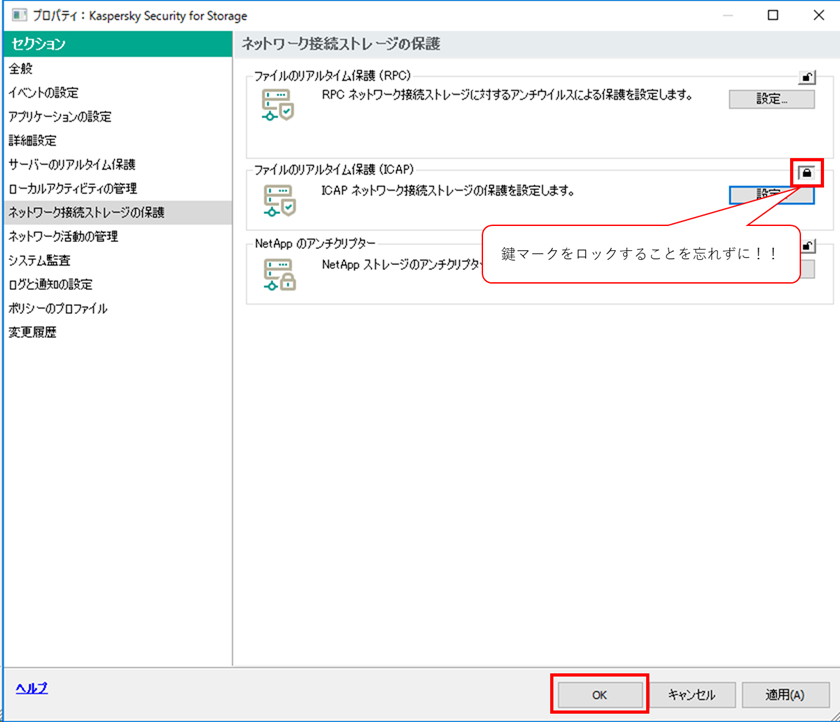Image resolution: width=840 pixels, height=722 pixels.
Task: Open 設定 for ICAP file protection
Action: 771,195
